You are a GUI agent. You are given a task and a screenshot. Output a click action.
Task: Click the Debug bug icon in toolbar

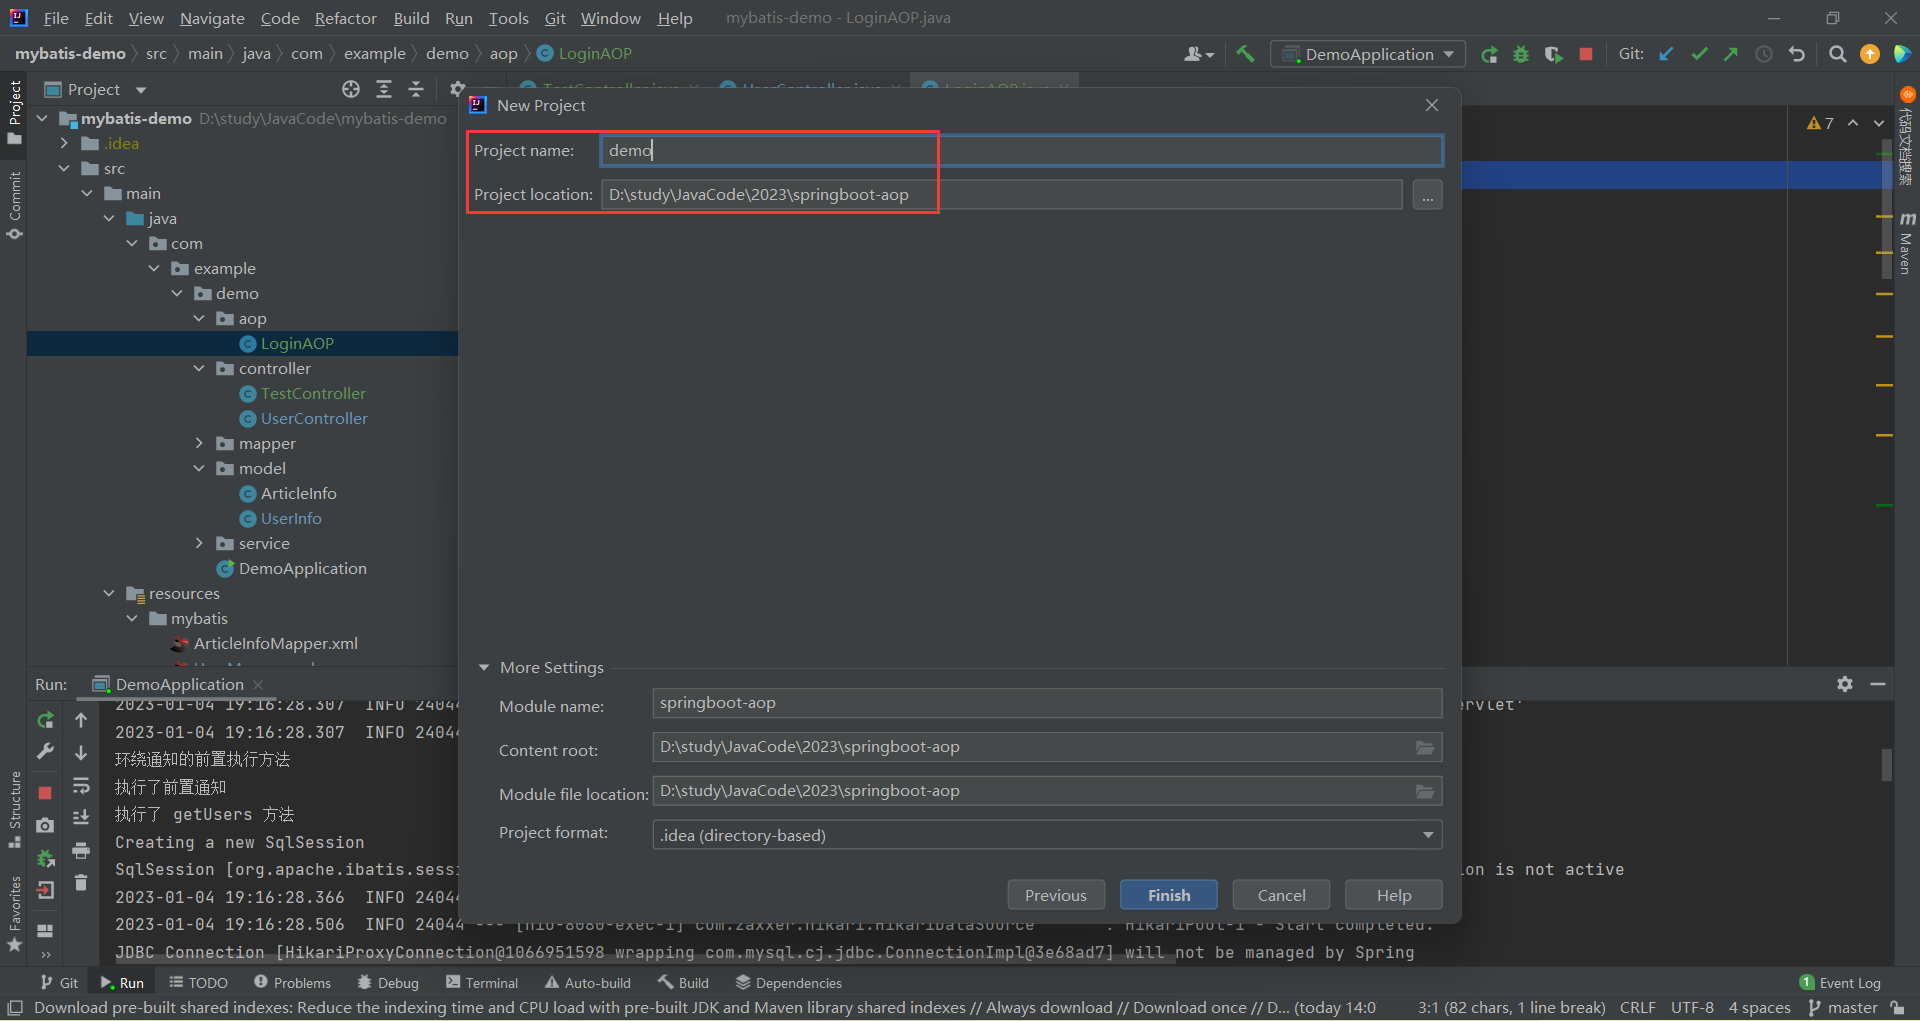pyautogui.click(x=1521, y=54)
